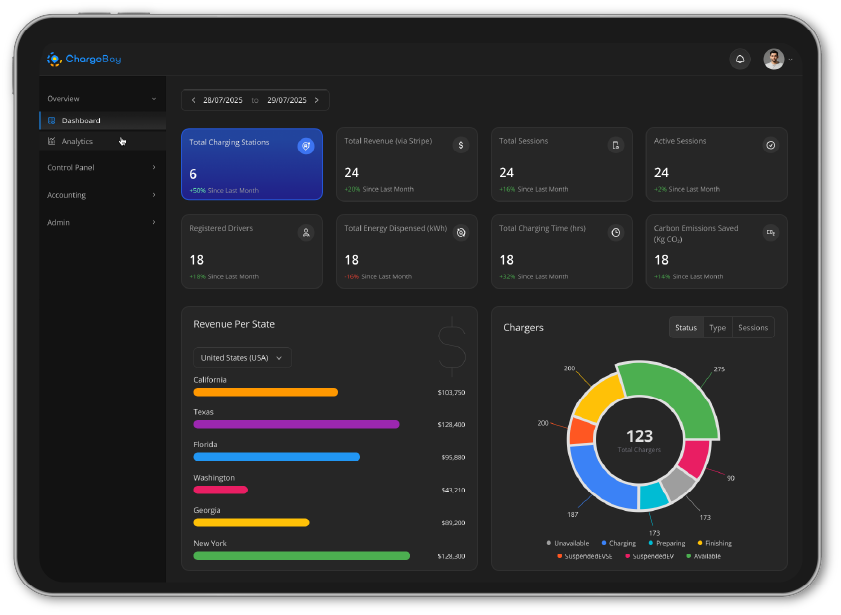Toggle the Unavailable legend entry
The width and height of the screenshot is (841, 615).
(x=571, y=543)
